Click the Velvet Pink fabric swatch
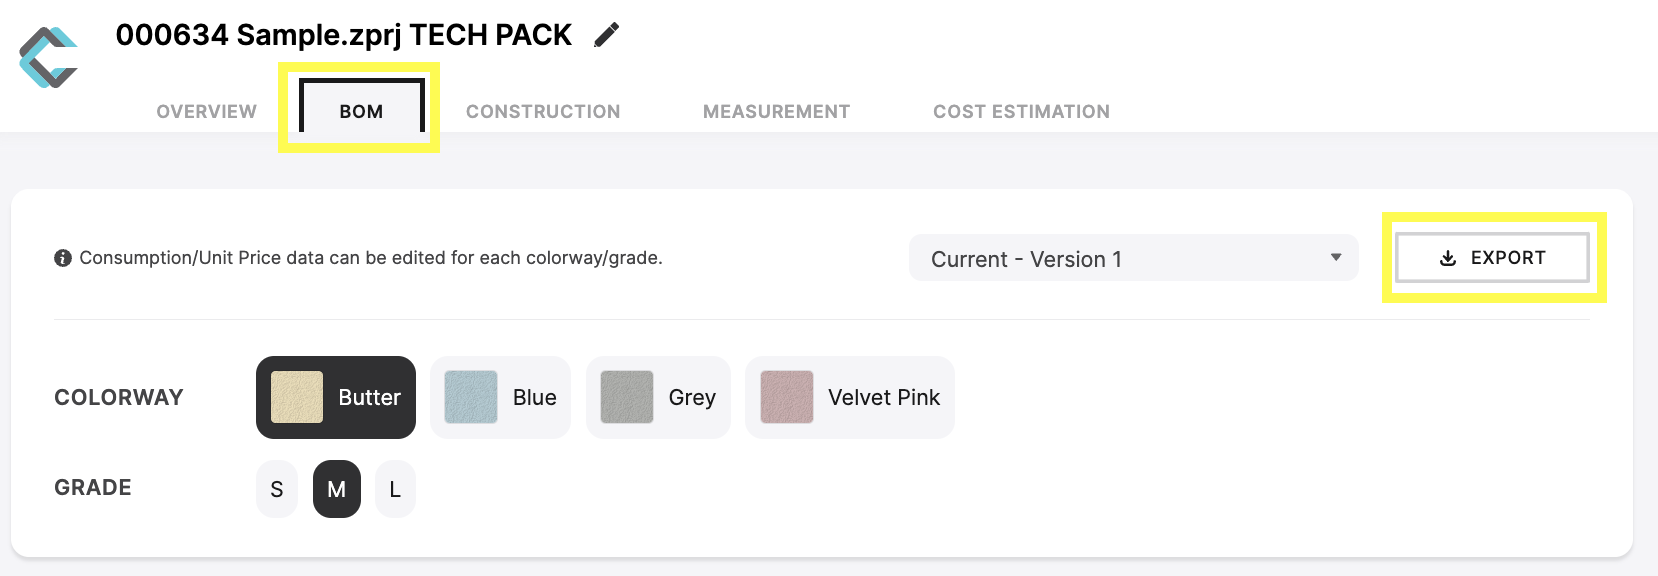 point(787,397)
